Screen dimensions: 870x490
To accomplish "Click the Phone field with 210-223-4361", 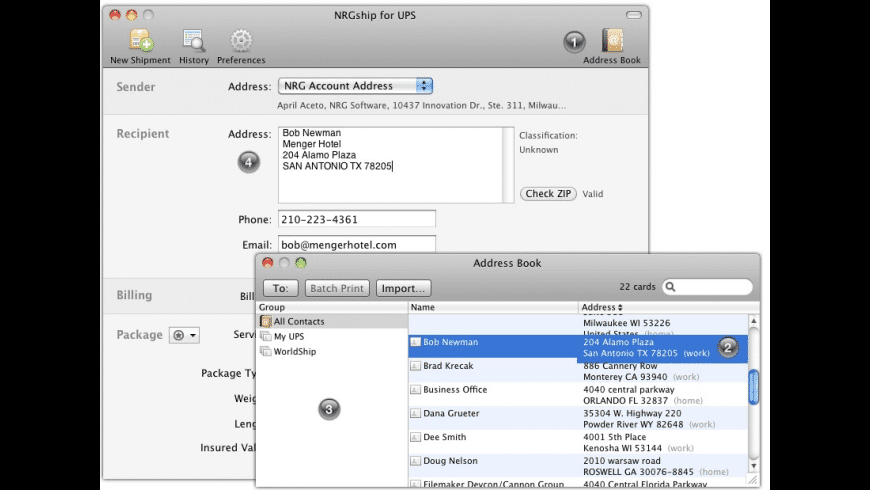I will [x=357, y=219].
